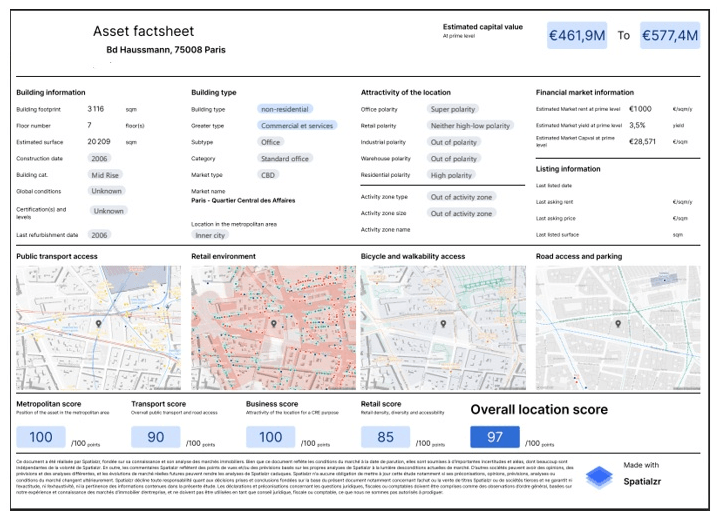The width and height of the screenshot is (717, 523).
Task: Click the €461,9M capital value box
Action: coord(577,36)
